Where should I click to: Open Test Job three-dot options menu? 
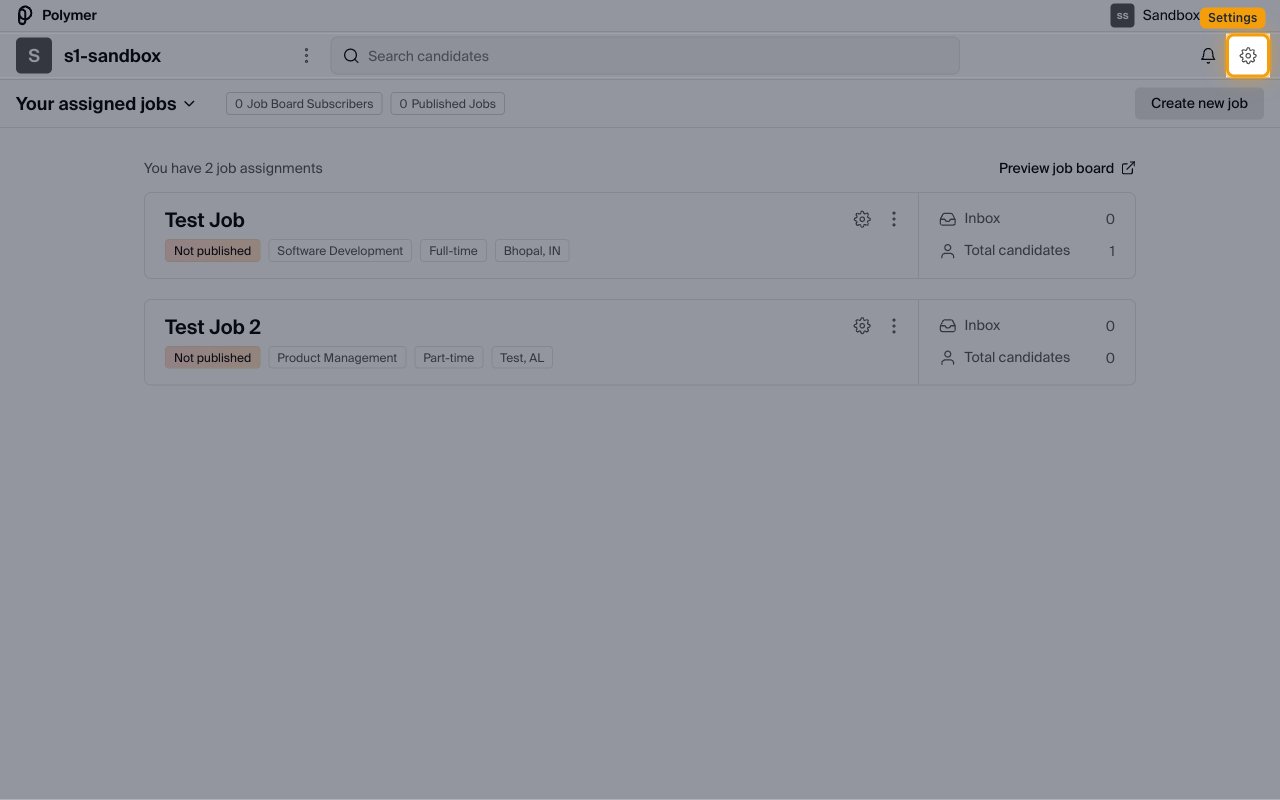click(x=894, y=219)
